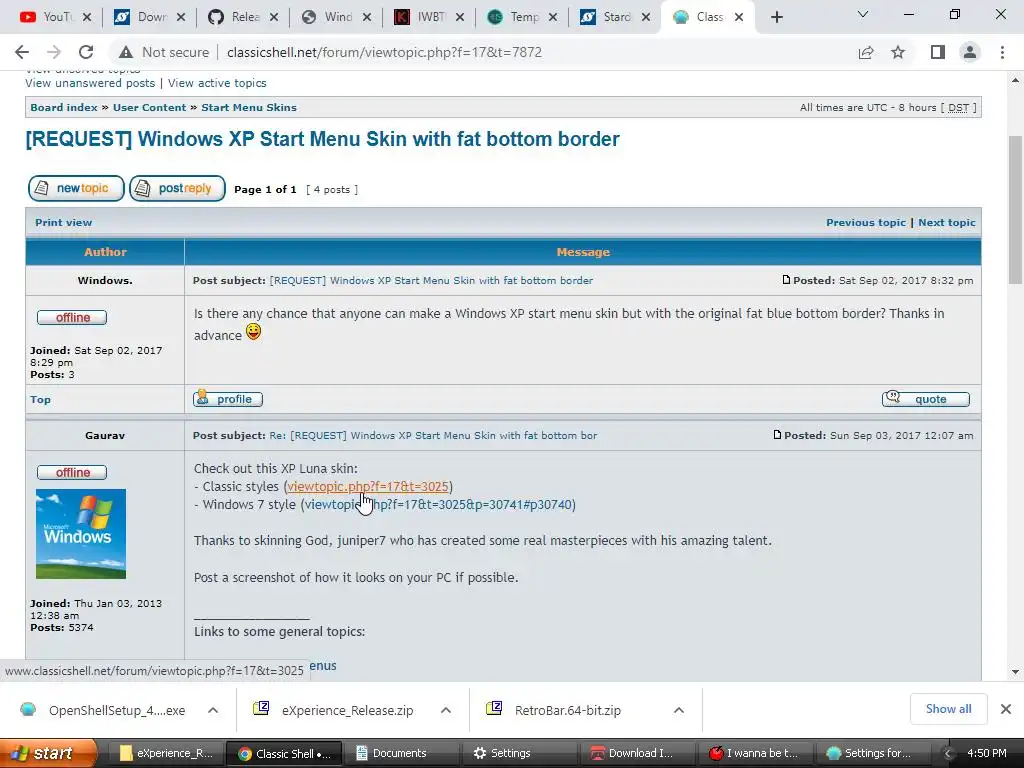Open the browser side panel
This screenshot has height=768, width=1024.
coord(938,52)
